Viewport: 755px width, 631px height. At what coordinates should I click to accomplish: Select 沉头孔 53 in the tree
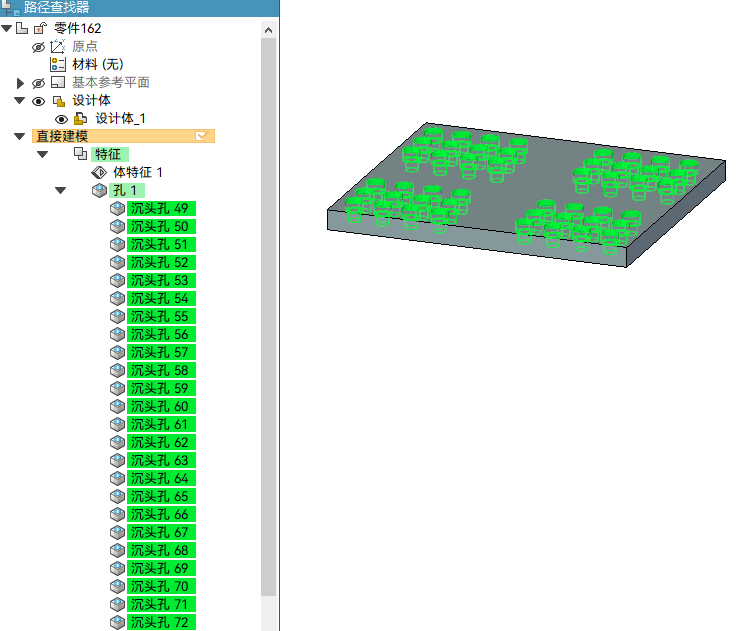[x=161, y=280]
